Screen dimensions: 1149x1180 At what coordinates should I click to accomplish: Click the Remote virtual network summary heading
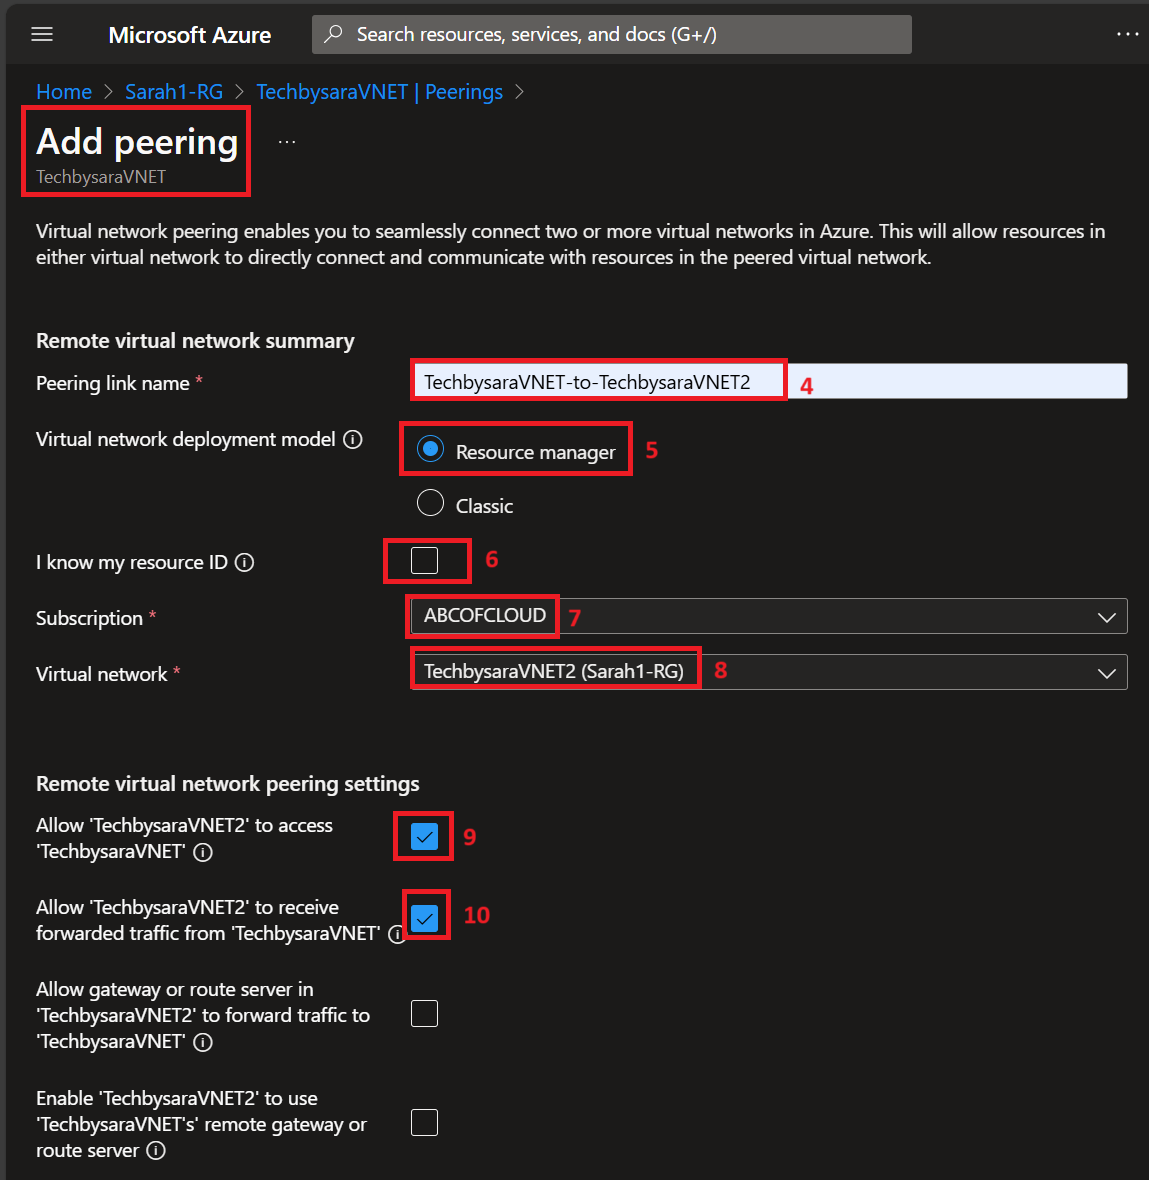click(x=195, y=341)
